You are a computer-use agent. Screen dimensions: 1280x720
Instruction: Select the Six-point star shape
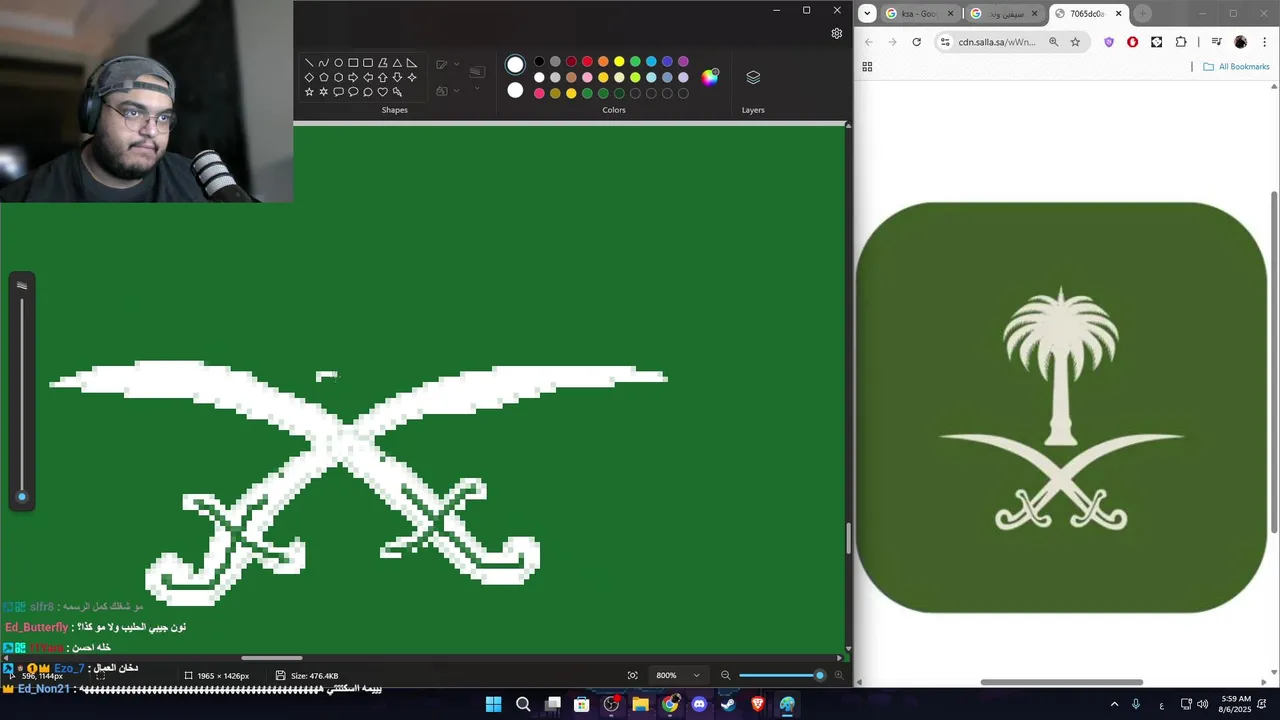(323, 92)
